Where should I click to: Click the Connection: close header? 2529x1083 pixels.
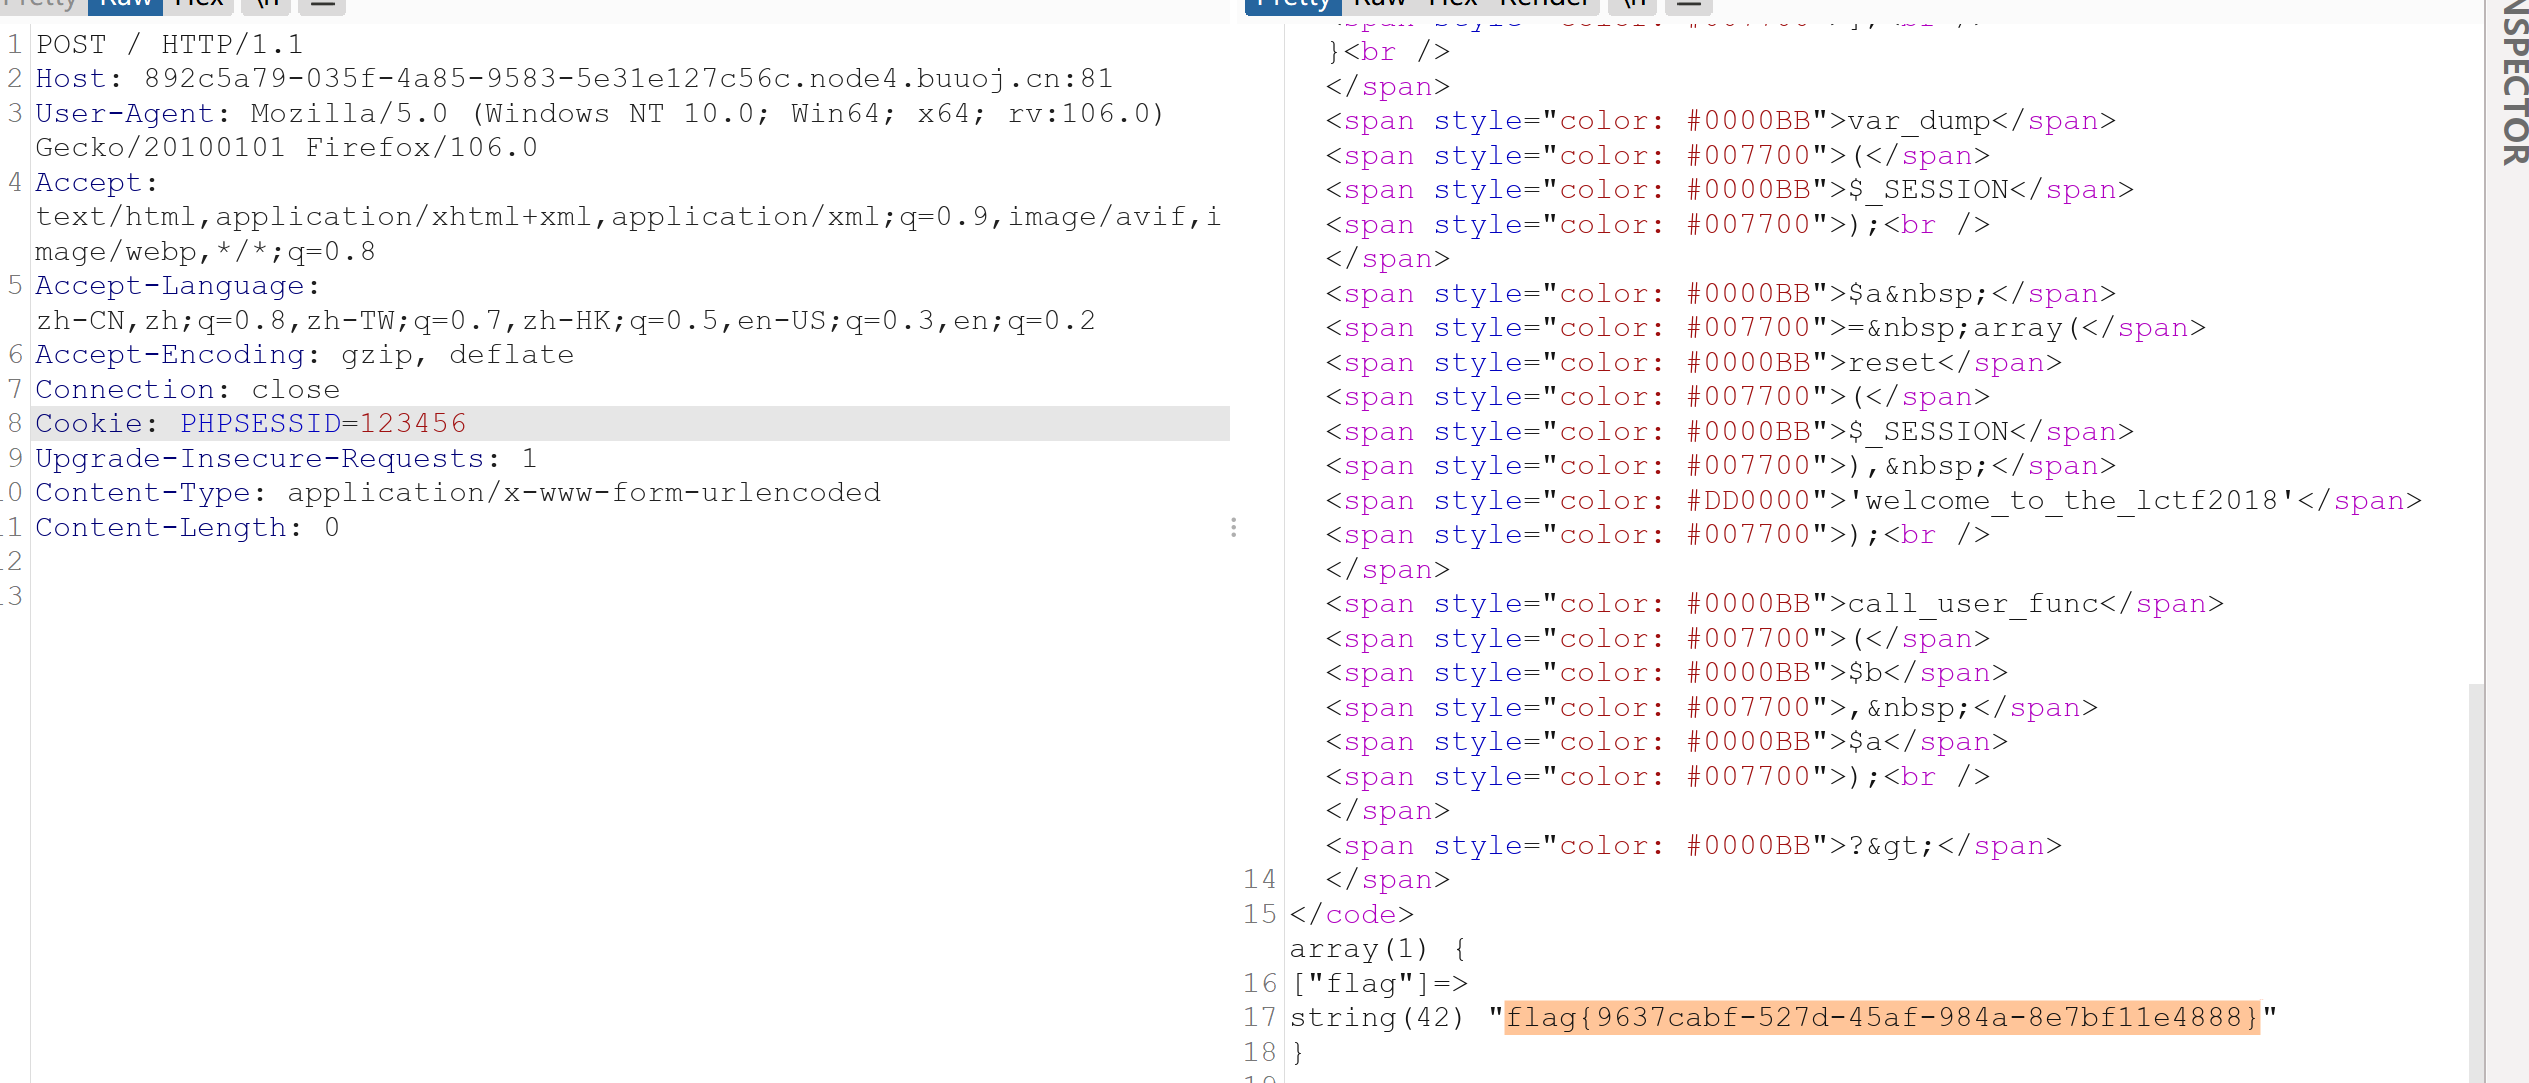(188, 390)
